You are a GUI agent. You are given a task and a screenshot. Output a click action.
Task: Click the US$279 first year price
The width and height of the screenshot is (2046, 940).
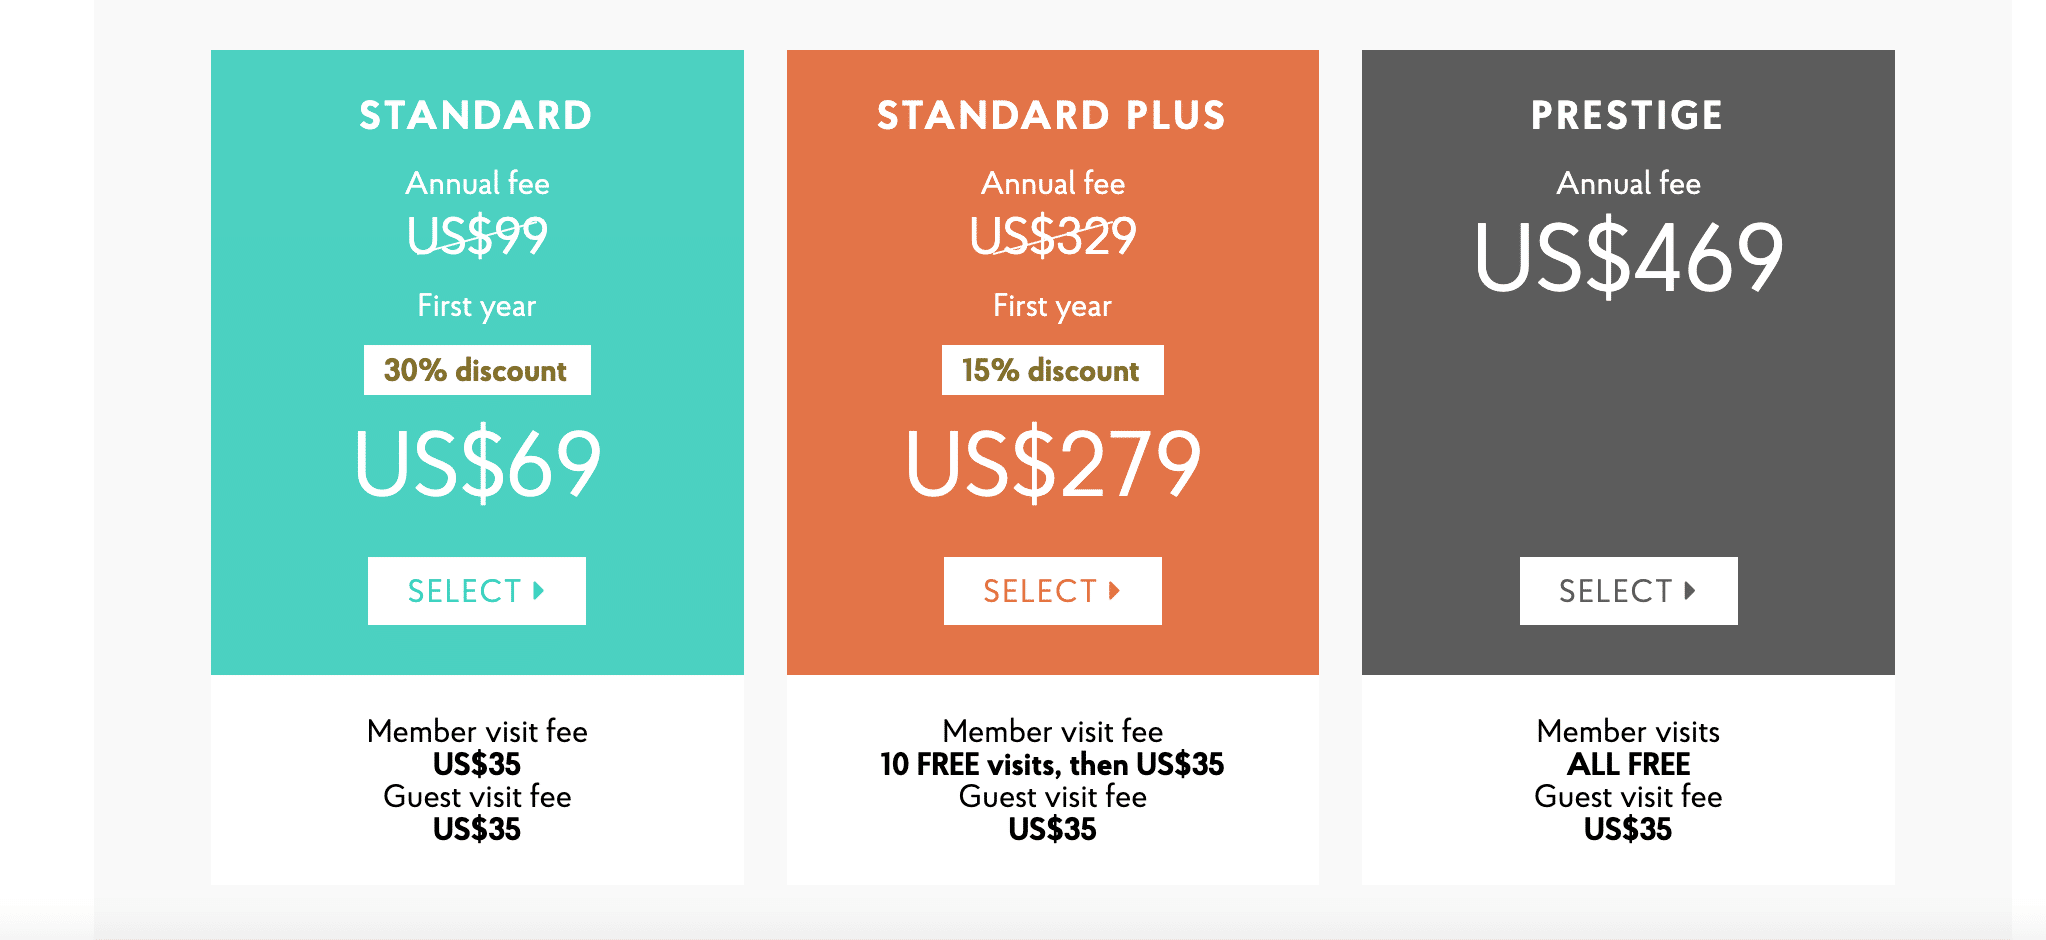[1053, 463]
